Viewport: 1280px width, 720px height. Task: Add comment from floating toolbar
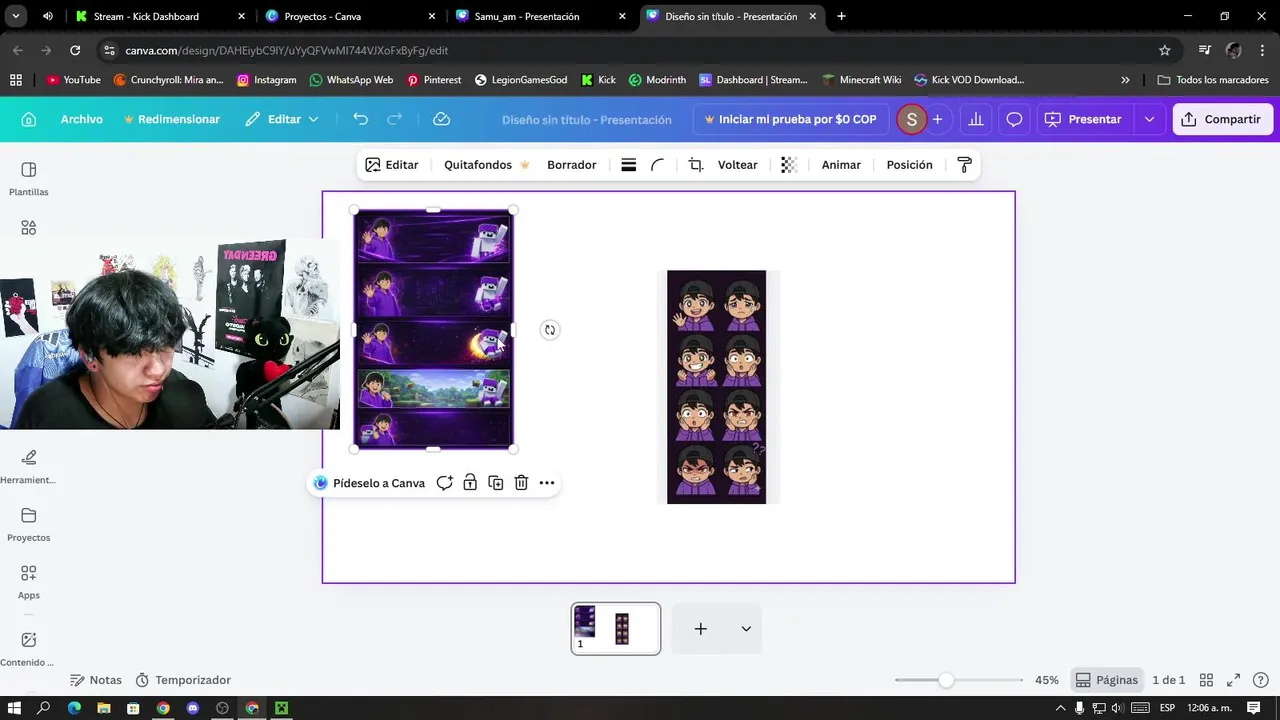coord(444,483)
